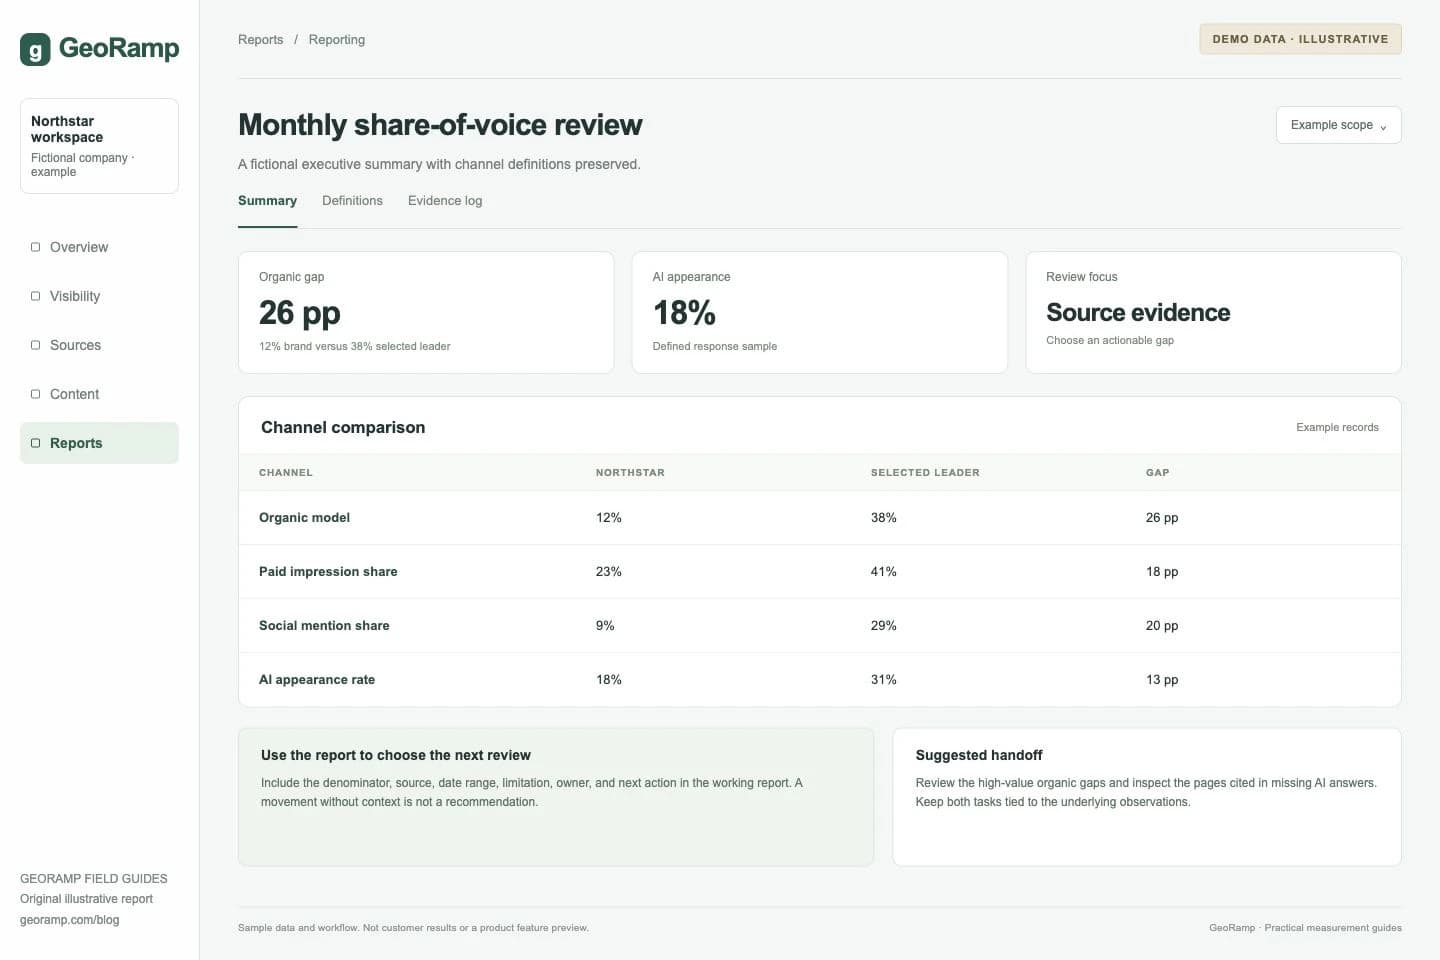1440x960 pixels.
Task: Open the Northstar workspace switcher card
Action: pyautogui.click(x=99, y=146)
